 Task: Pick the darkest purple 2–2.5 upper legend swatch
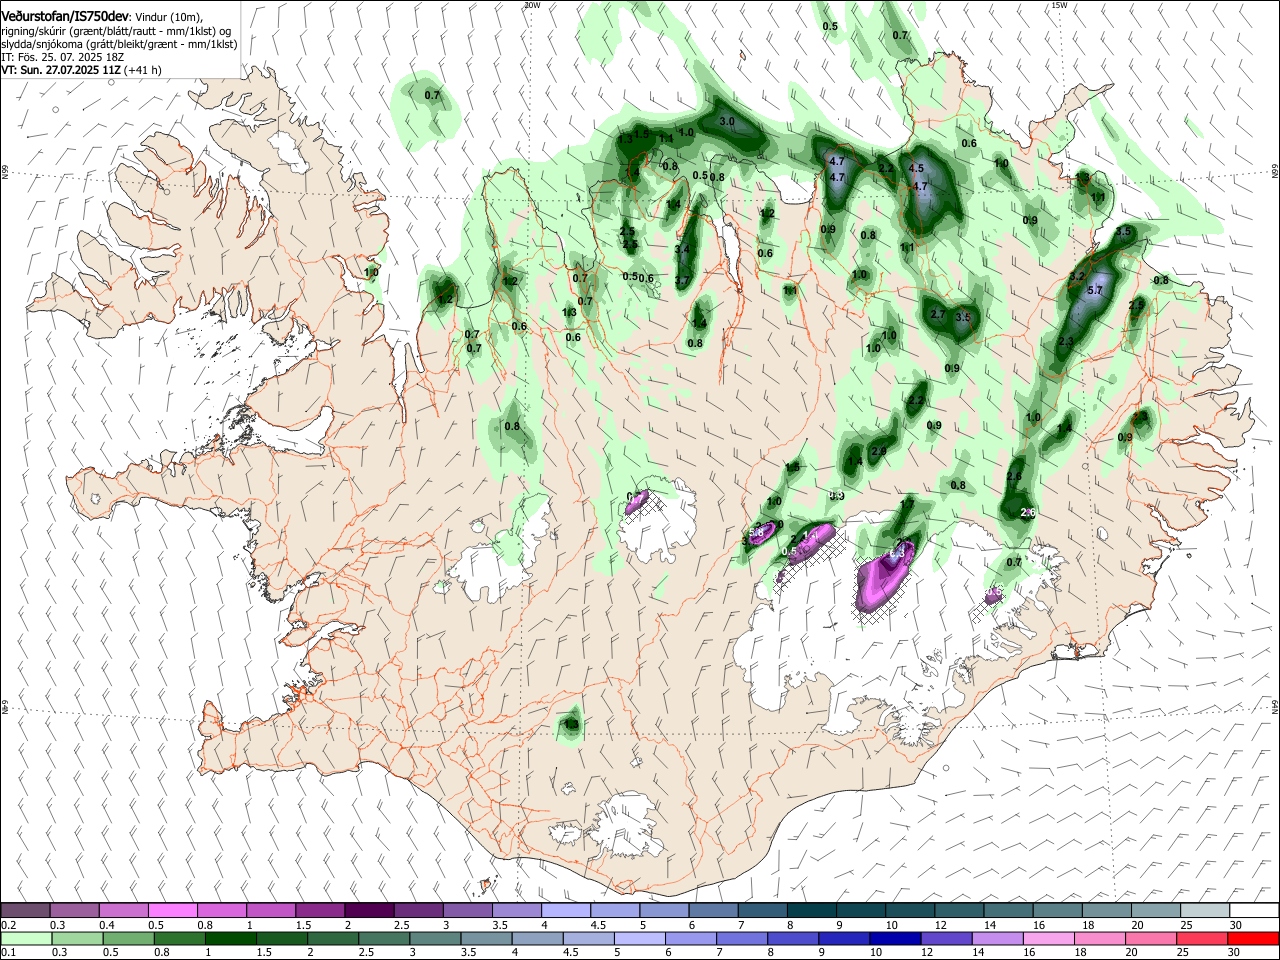click(x=369, y=910)
